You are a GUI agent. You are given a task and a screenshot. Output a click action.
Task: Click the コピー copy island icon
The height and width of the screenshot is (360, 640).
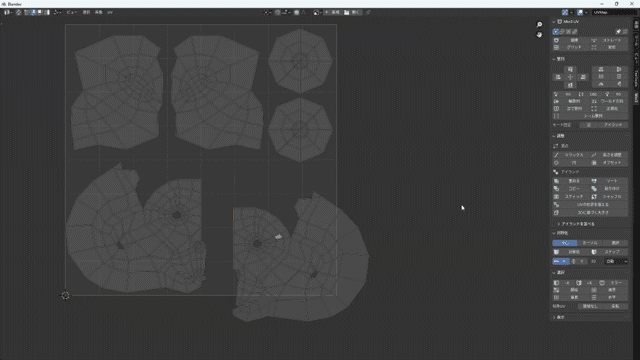tap(556, 189)
